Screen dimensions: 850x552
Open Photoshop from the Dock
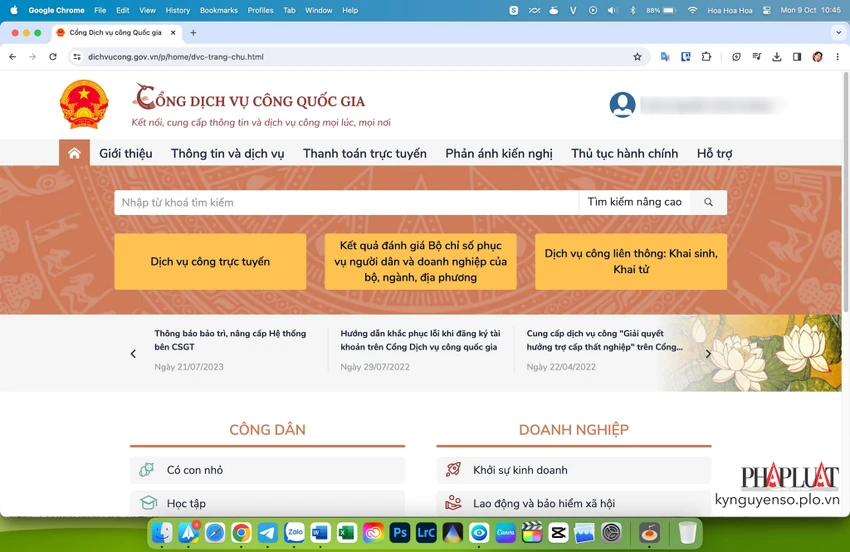pos(400,532)
